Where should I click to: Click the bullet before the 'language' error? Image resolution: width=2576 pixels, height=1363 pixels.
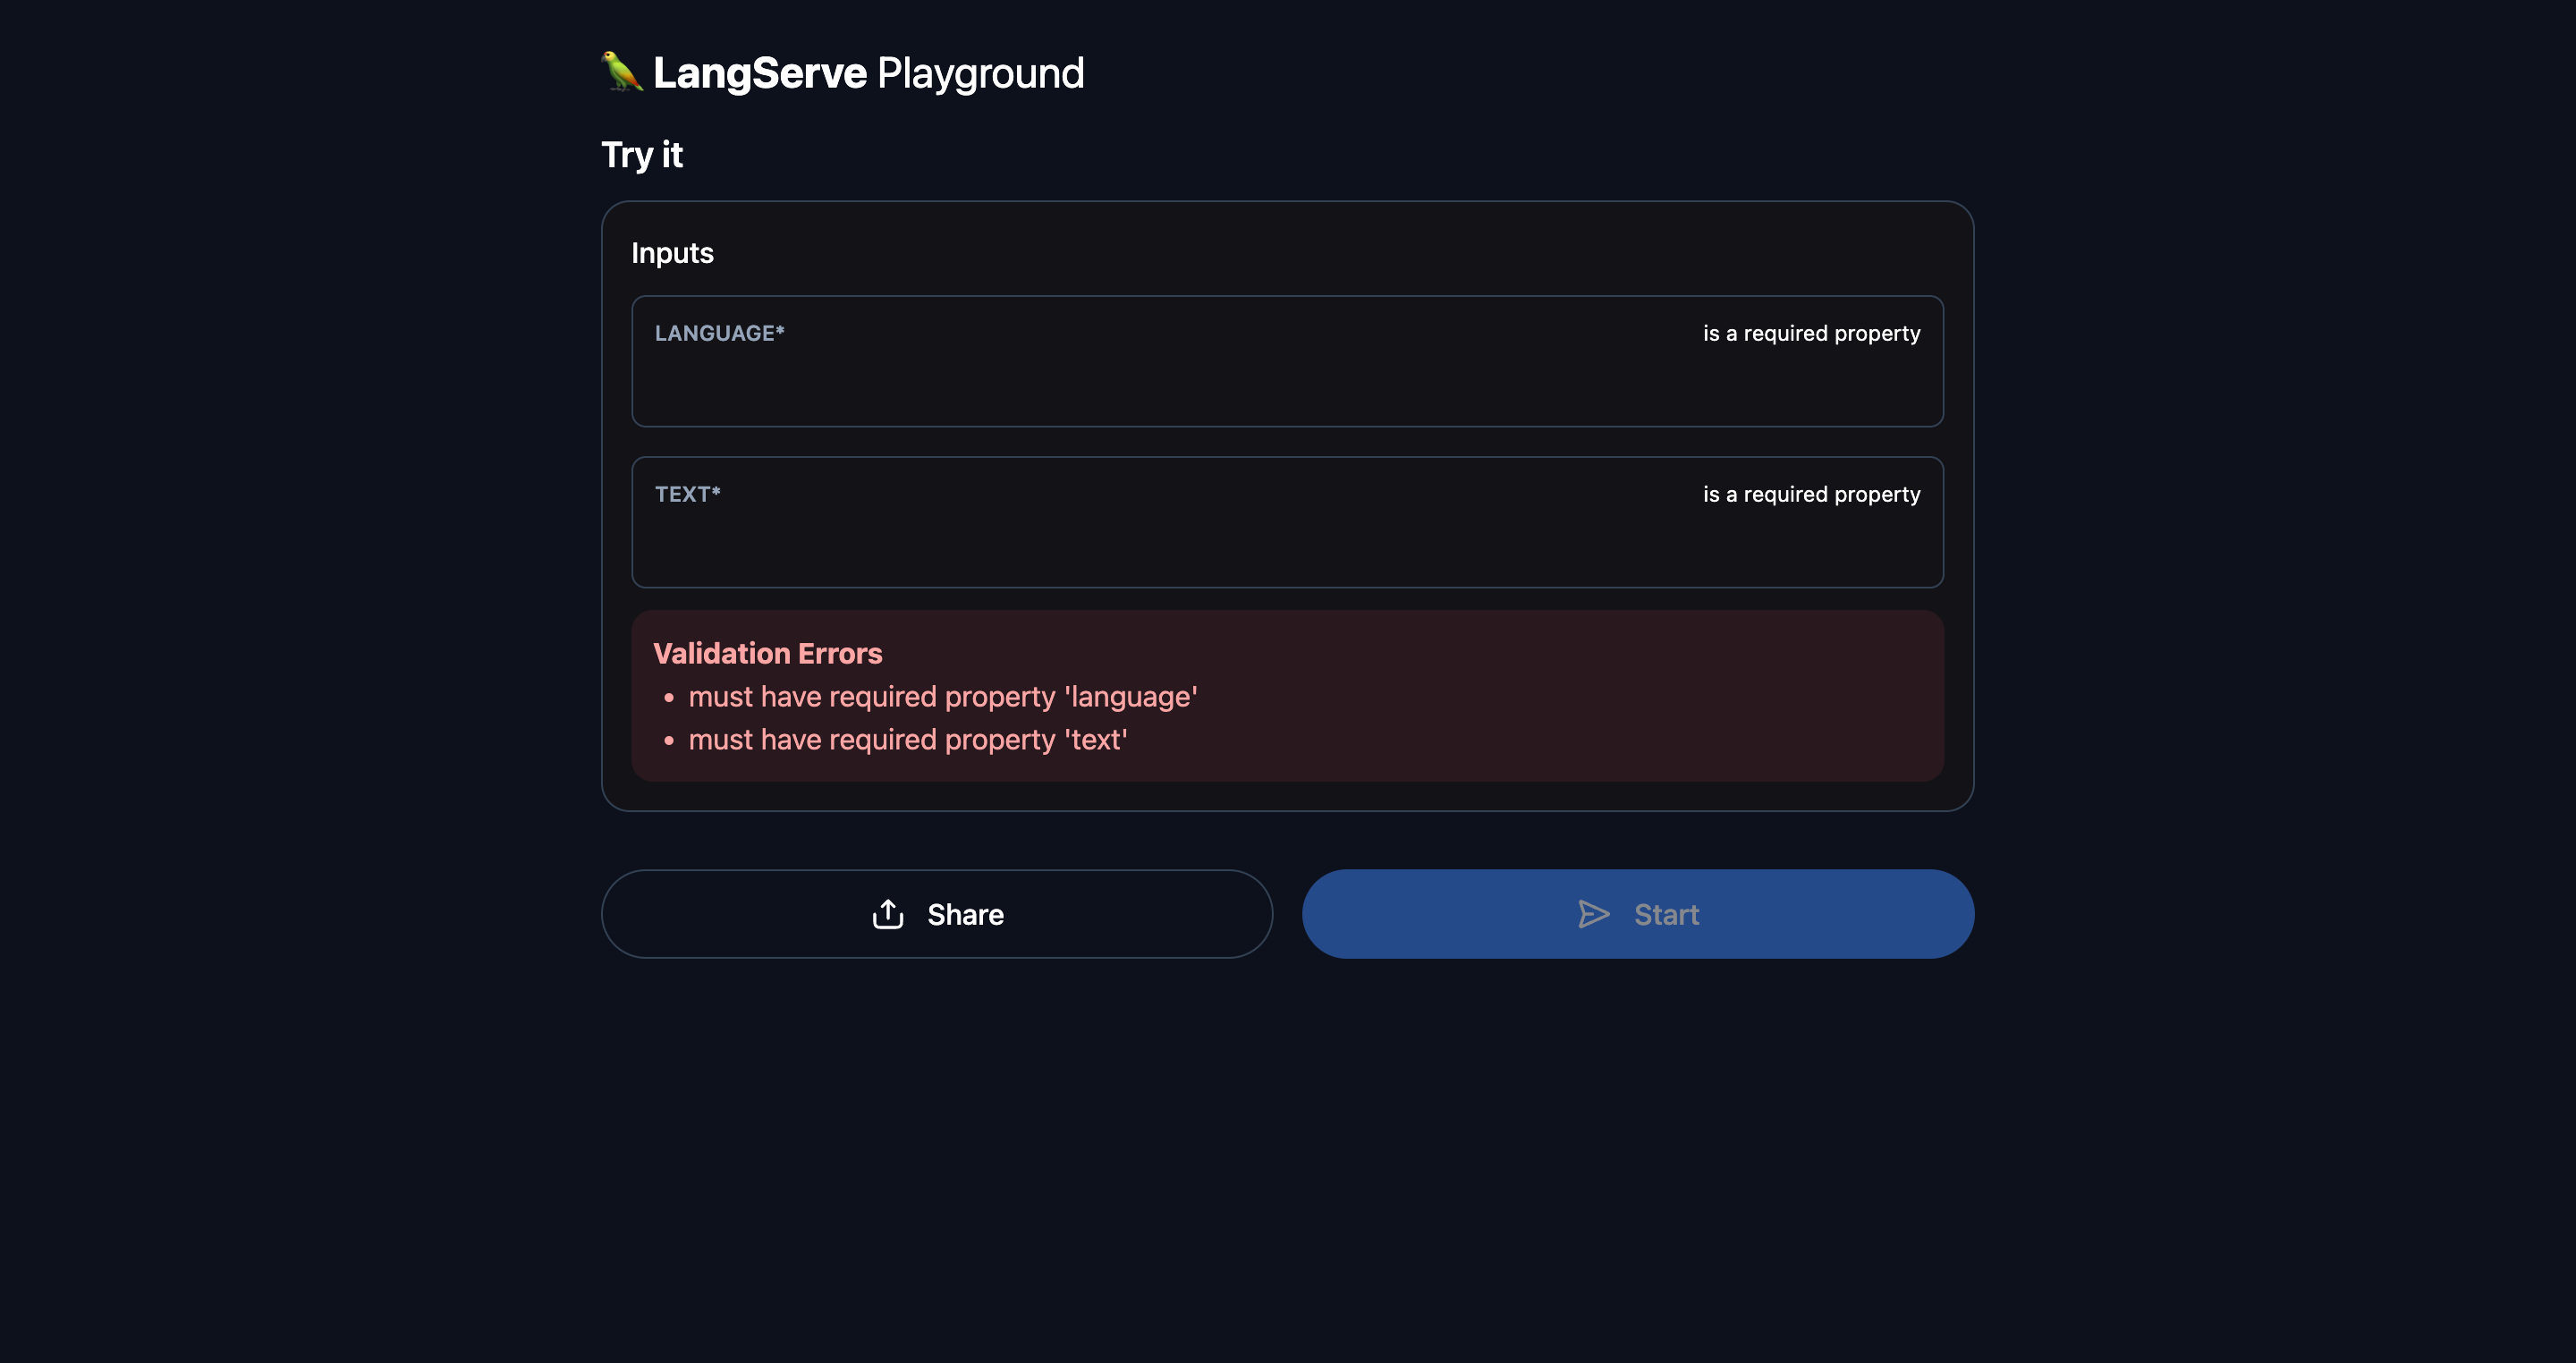pos(669,698)
